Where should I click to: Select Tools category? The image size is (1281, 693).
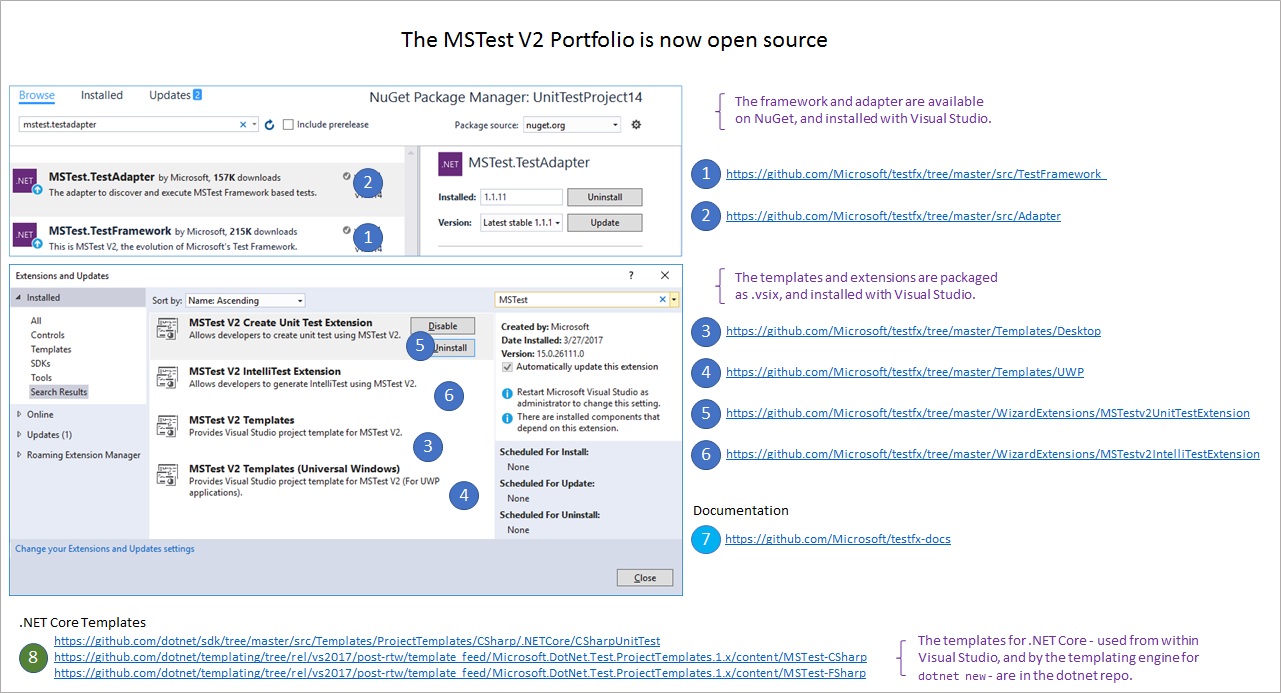click(41, 378)
